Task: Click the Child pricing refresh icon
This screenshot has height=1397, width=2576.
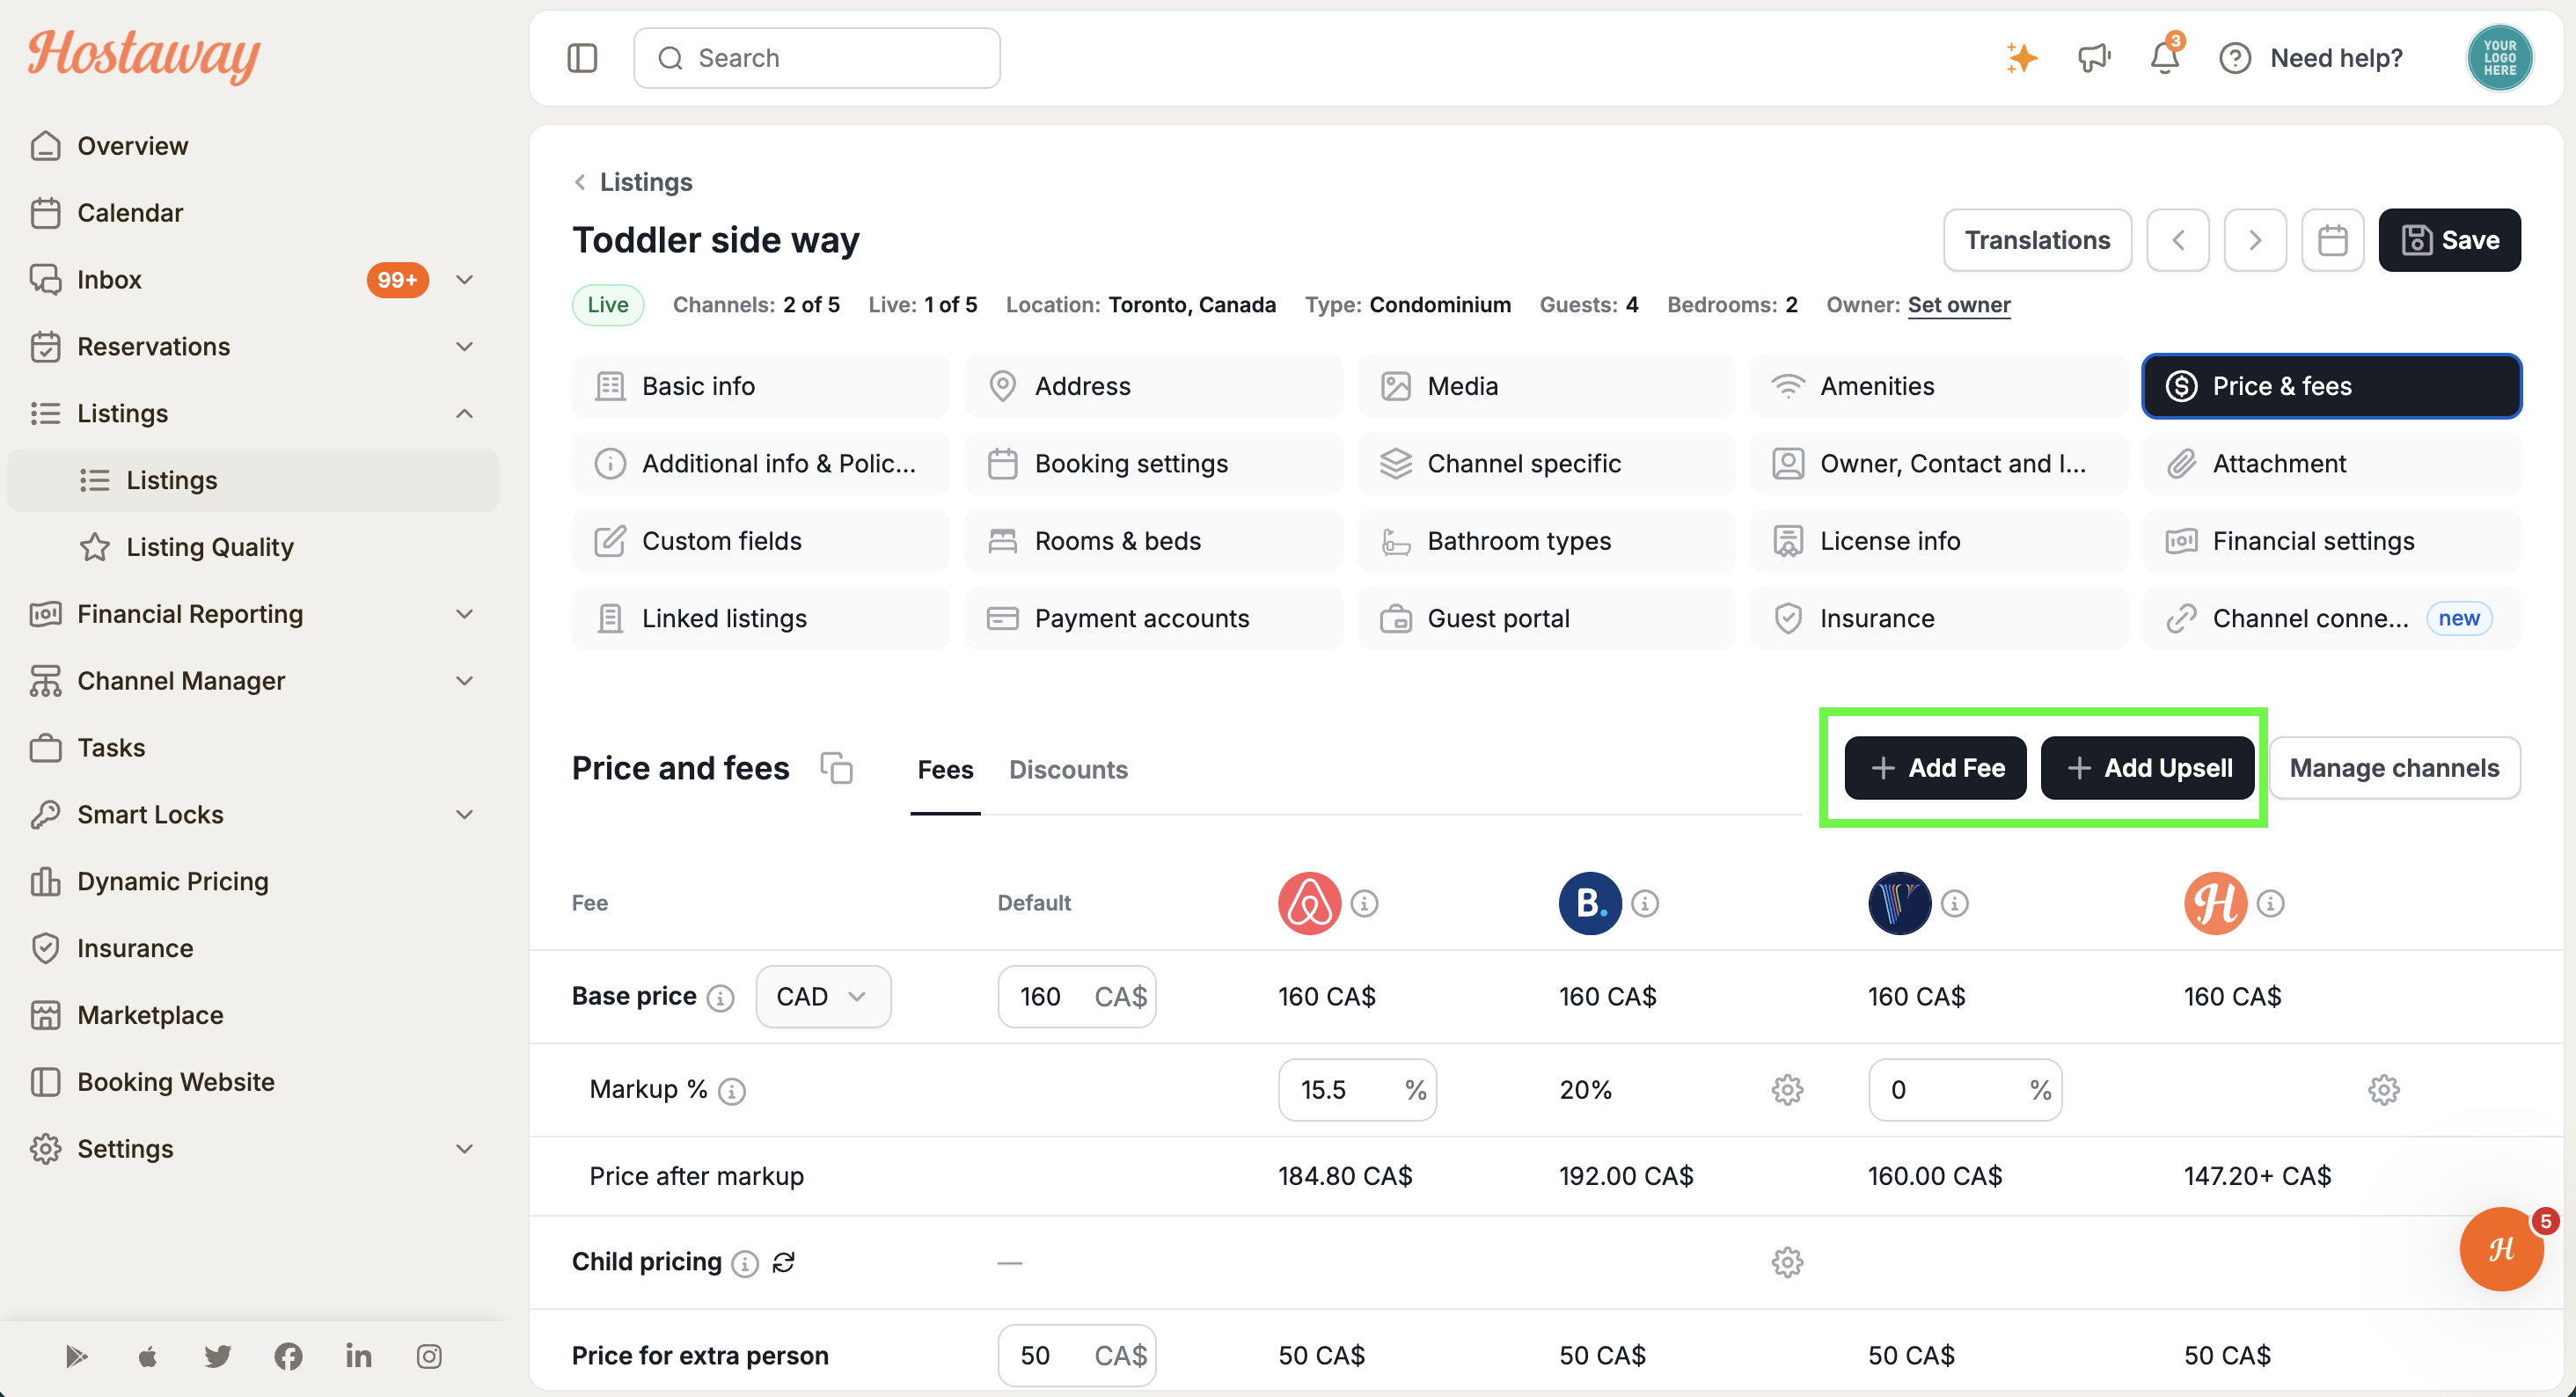Action: (783, 1262)
